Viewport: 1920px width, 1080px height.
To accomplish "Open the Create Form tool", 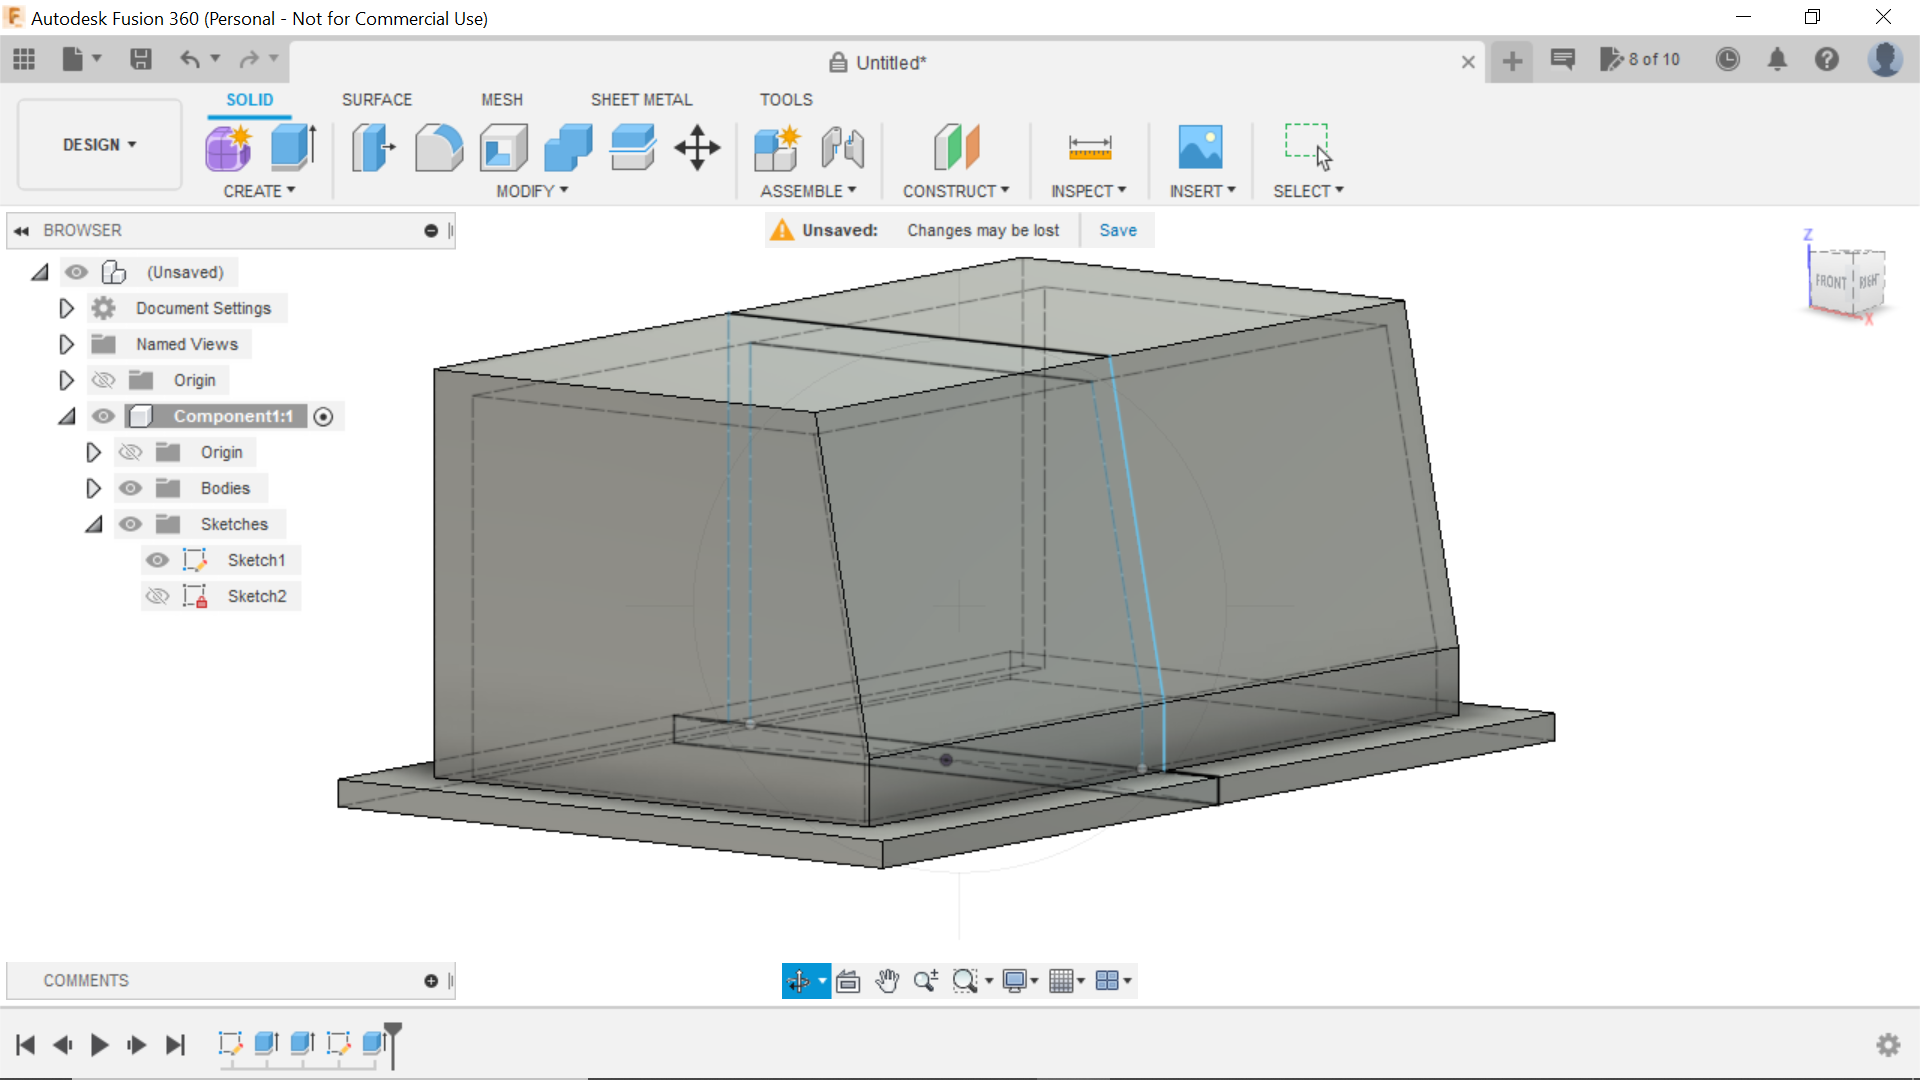I will point(228,147).
